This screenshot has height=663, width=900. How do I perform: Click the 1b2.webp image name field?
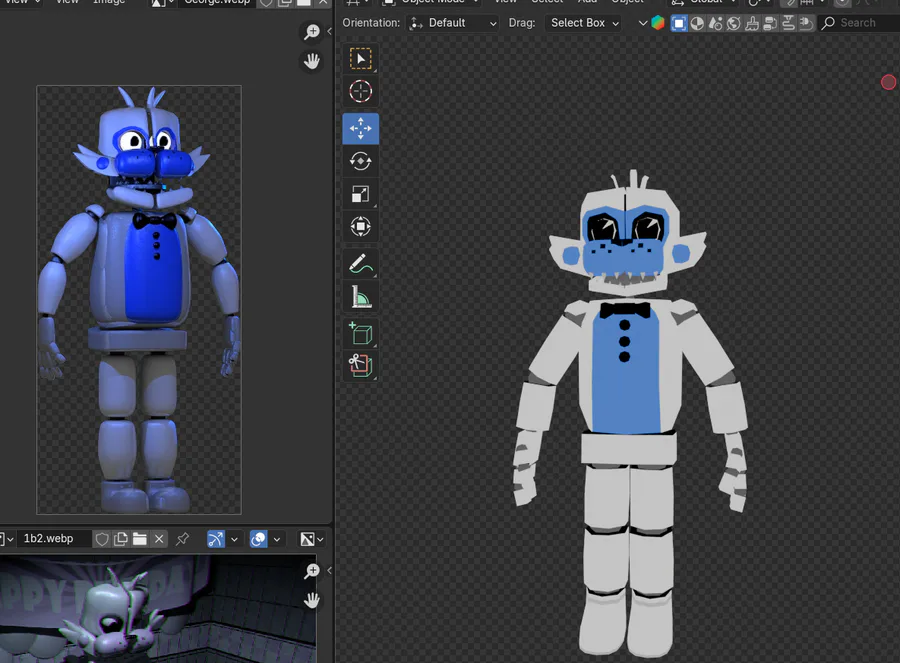(x=53, y=539)
